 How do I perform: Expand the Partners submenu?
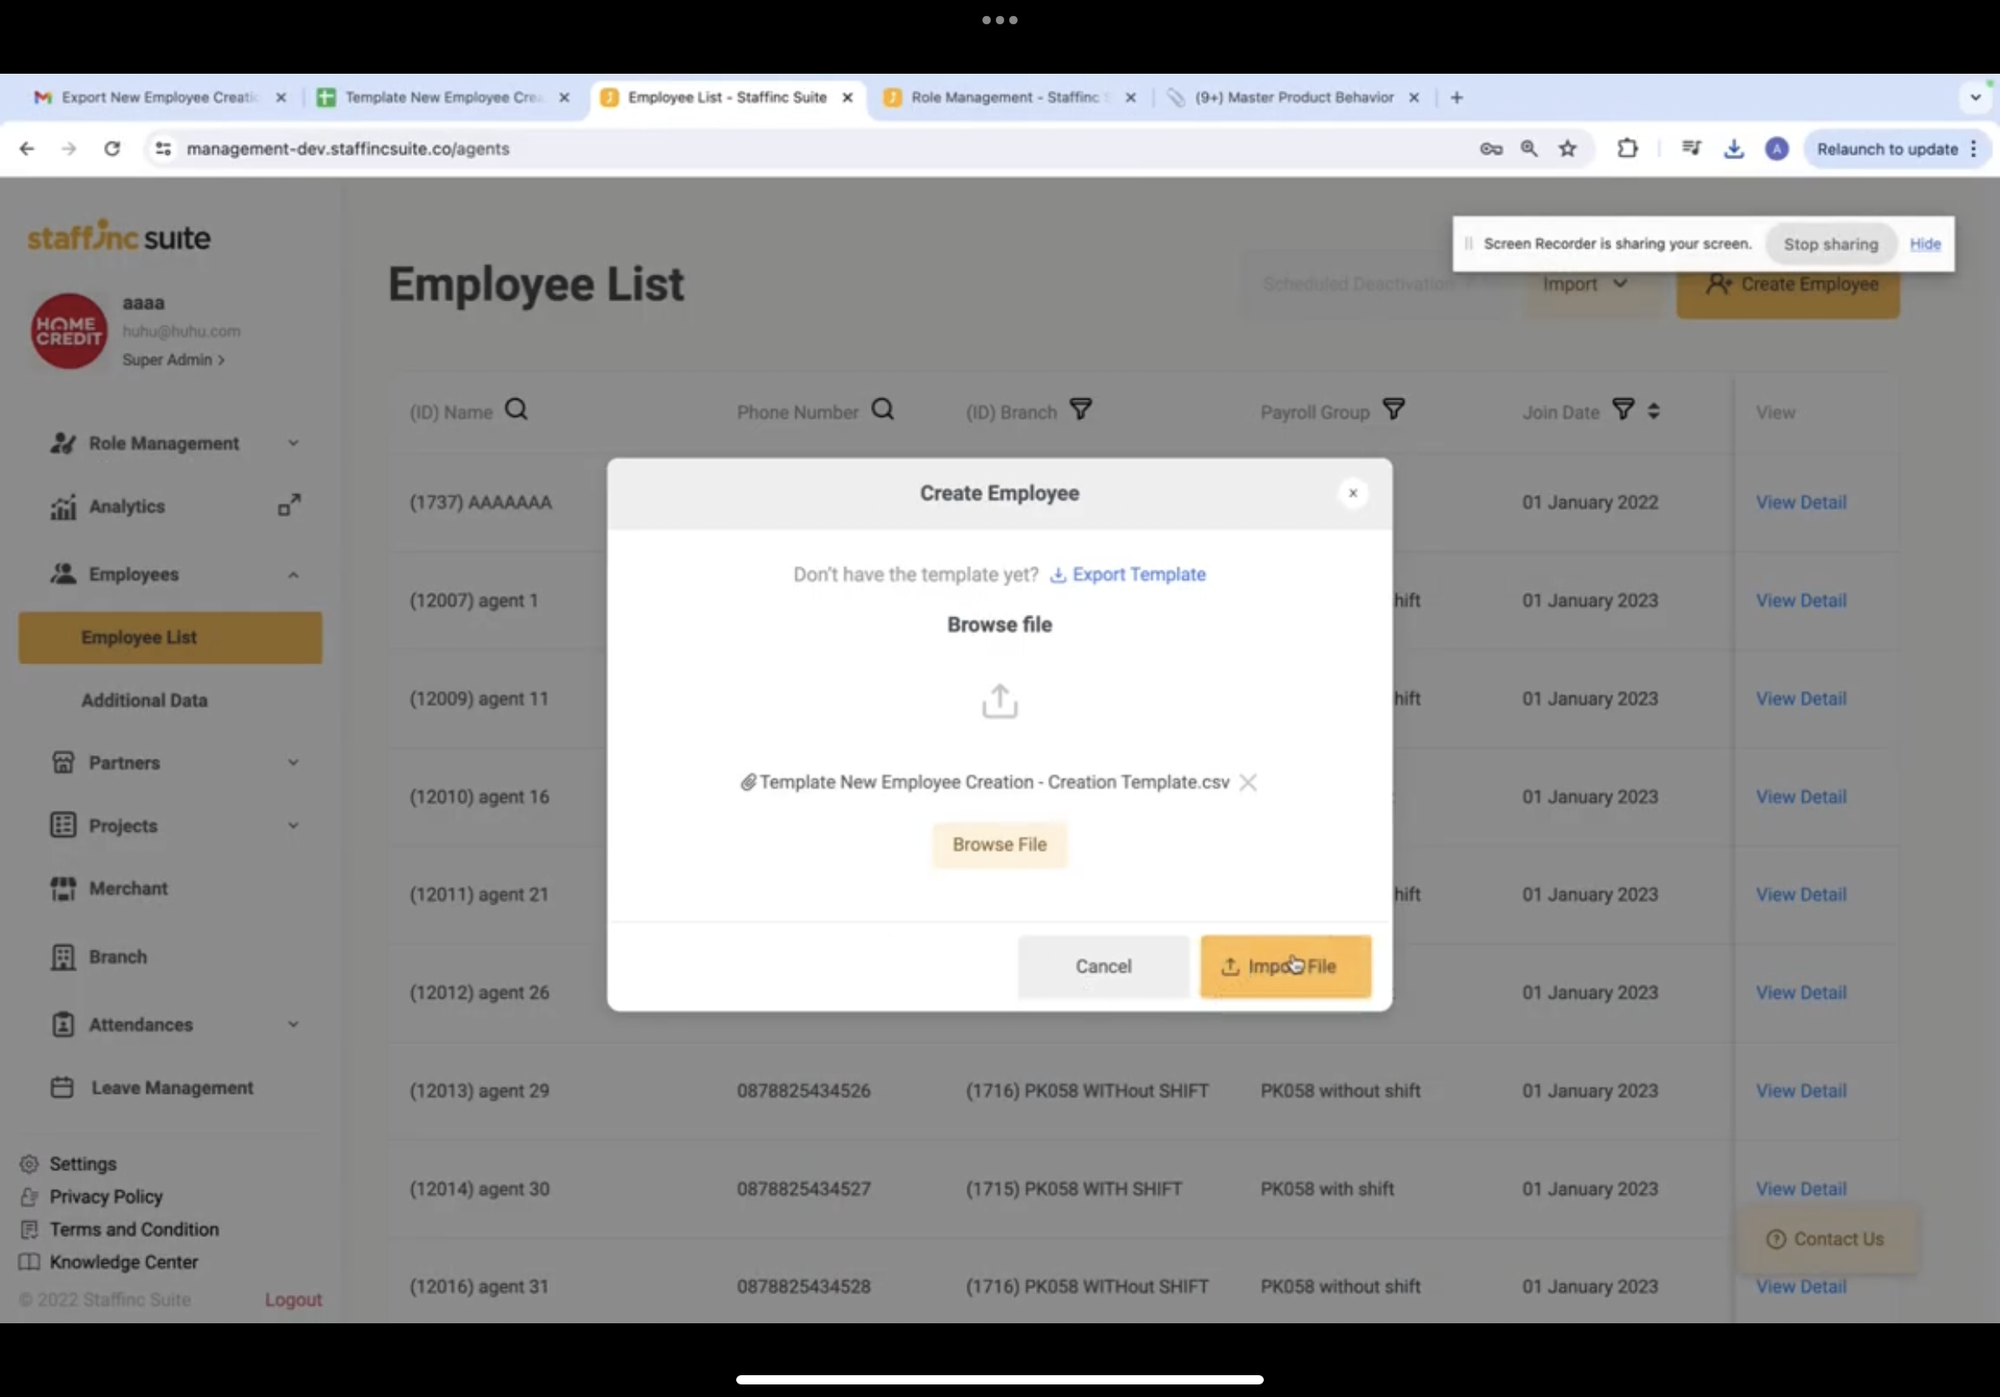(x=293, y=763)
